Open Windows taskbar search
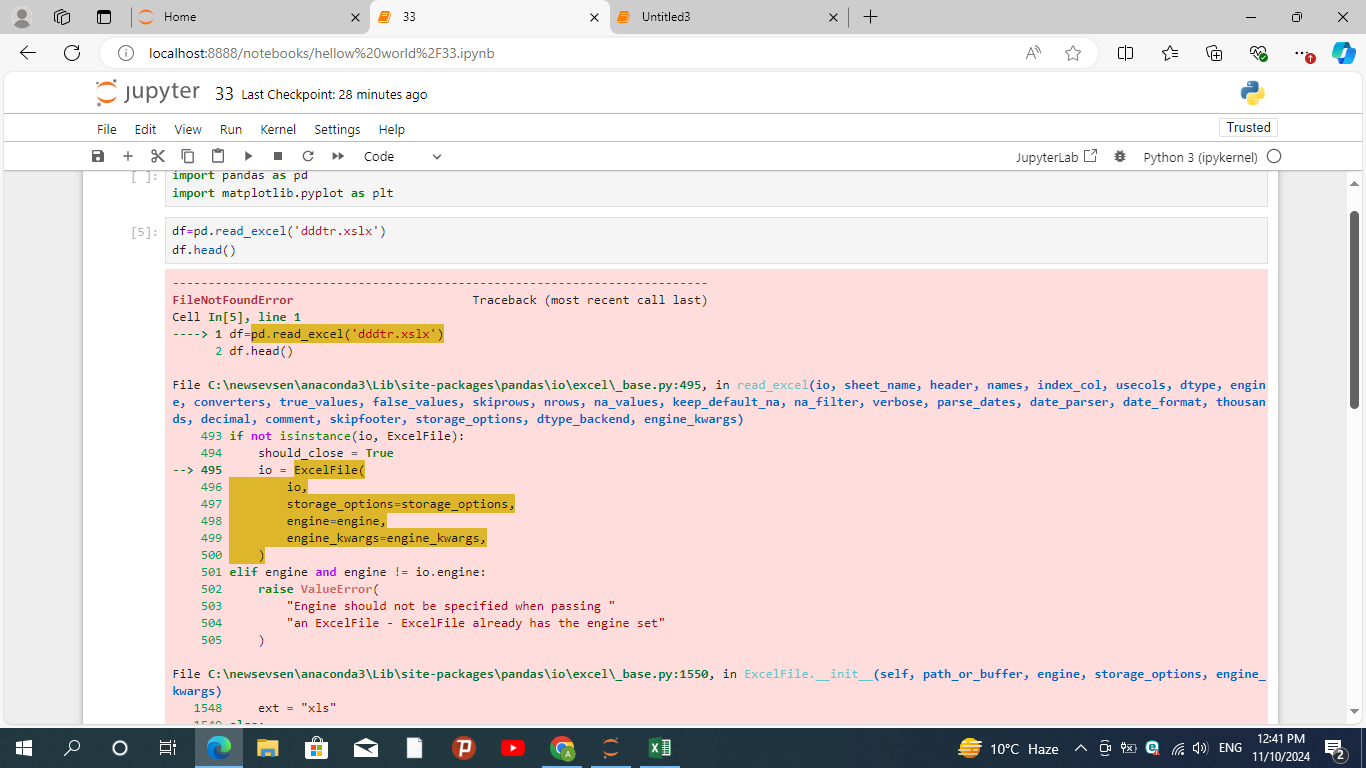The image size is (1366, 768). (x=72, y=748)
